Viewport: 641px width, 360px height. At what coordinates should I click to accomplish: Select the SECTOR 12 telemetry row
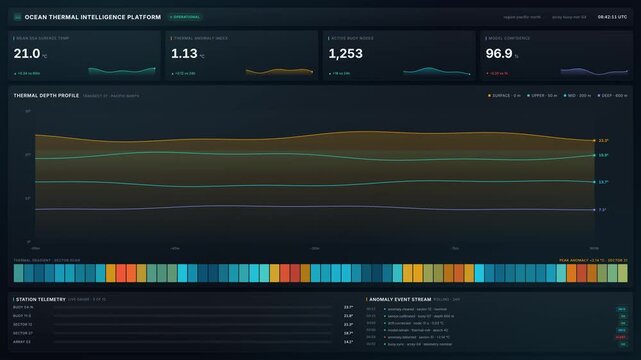183,324
